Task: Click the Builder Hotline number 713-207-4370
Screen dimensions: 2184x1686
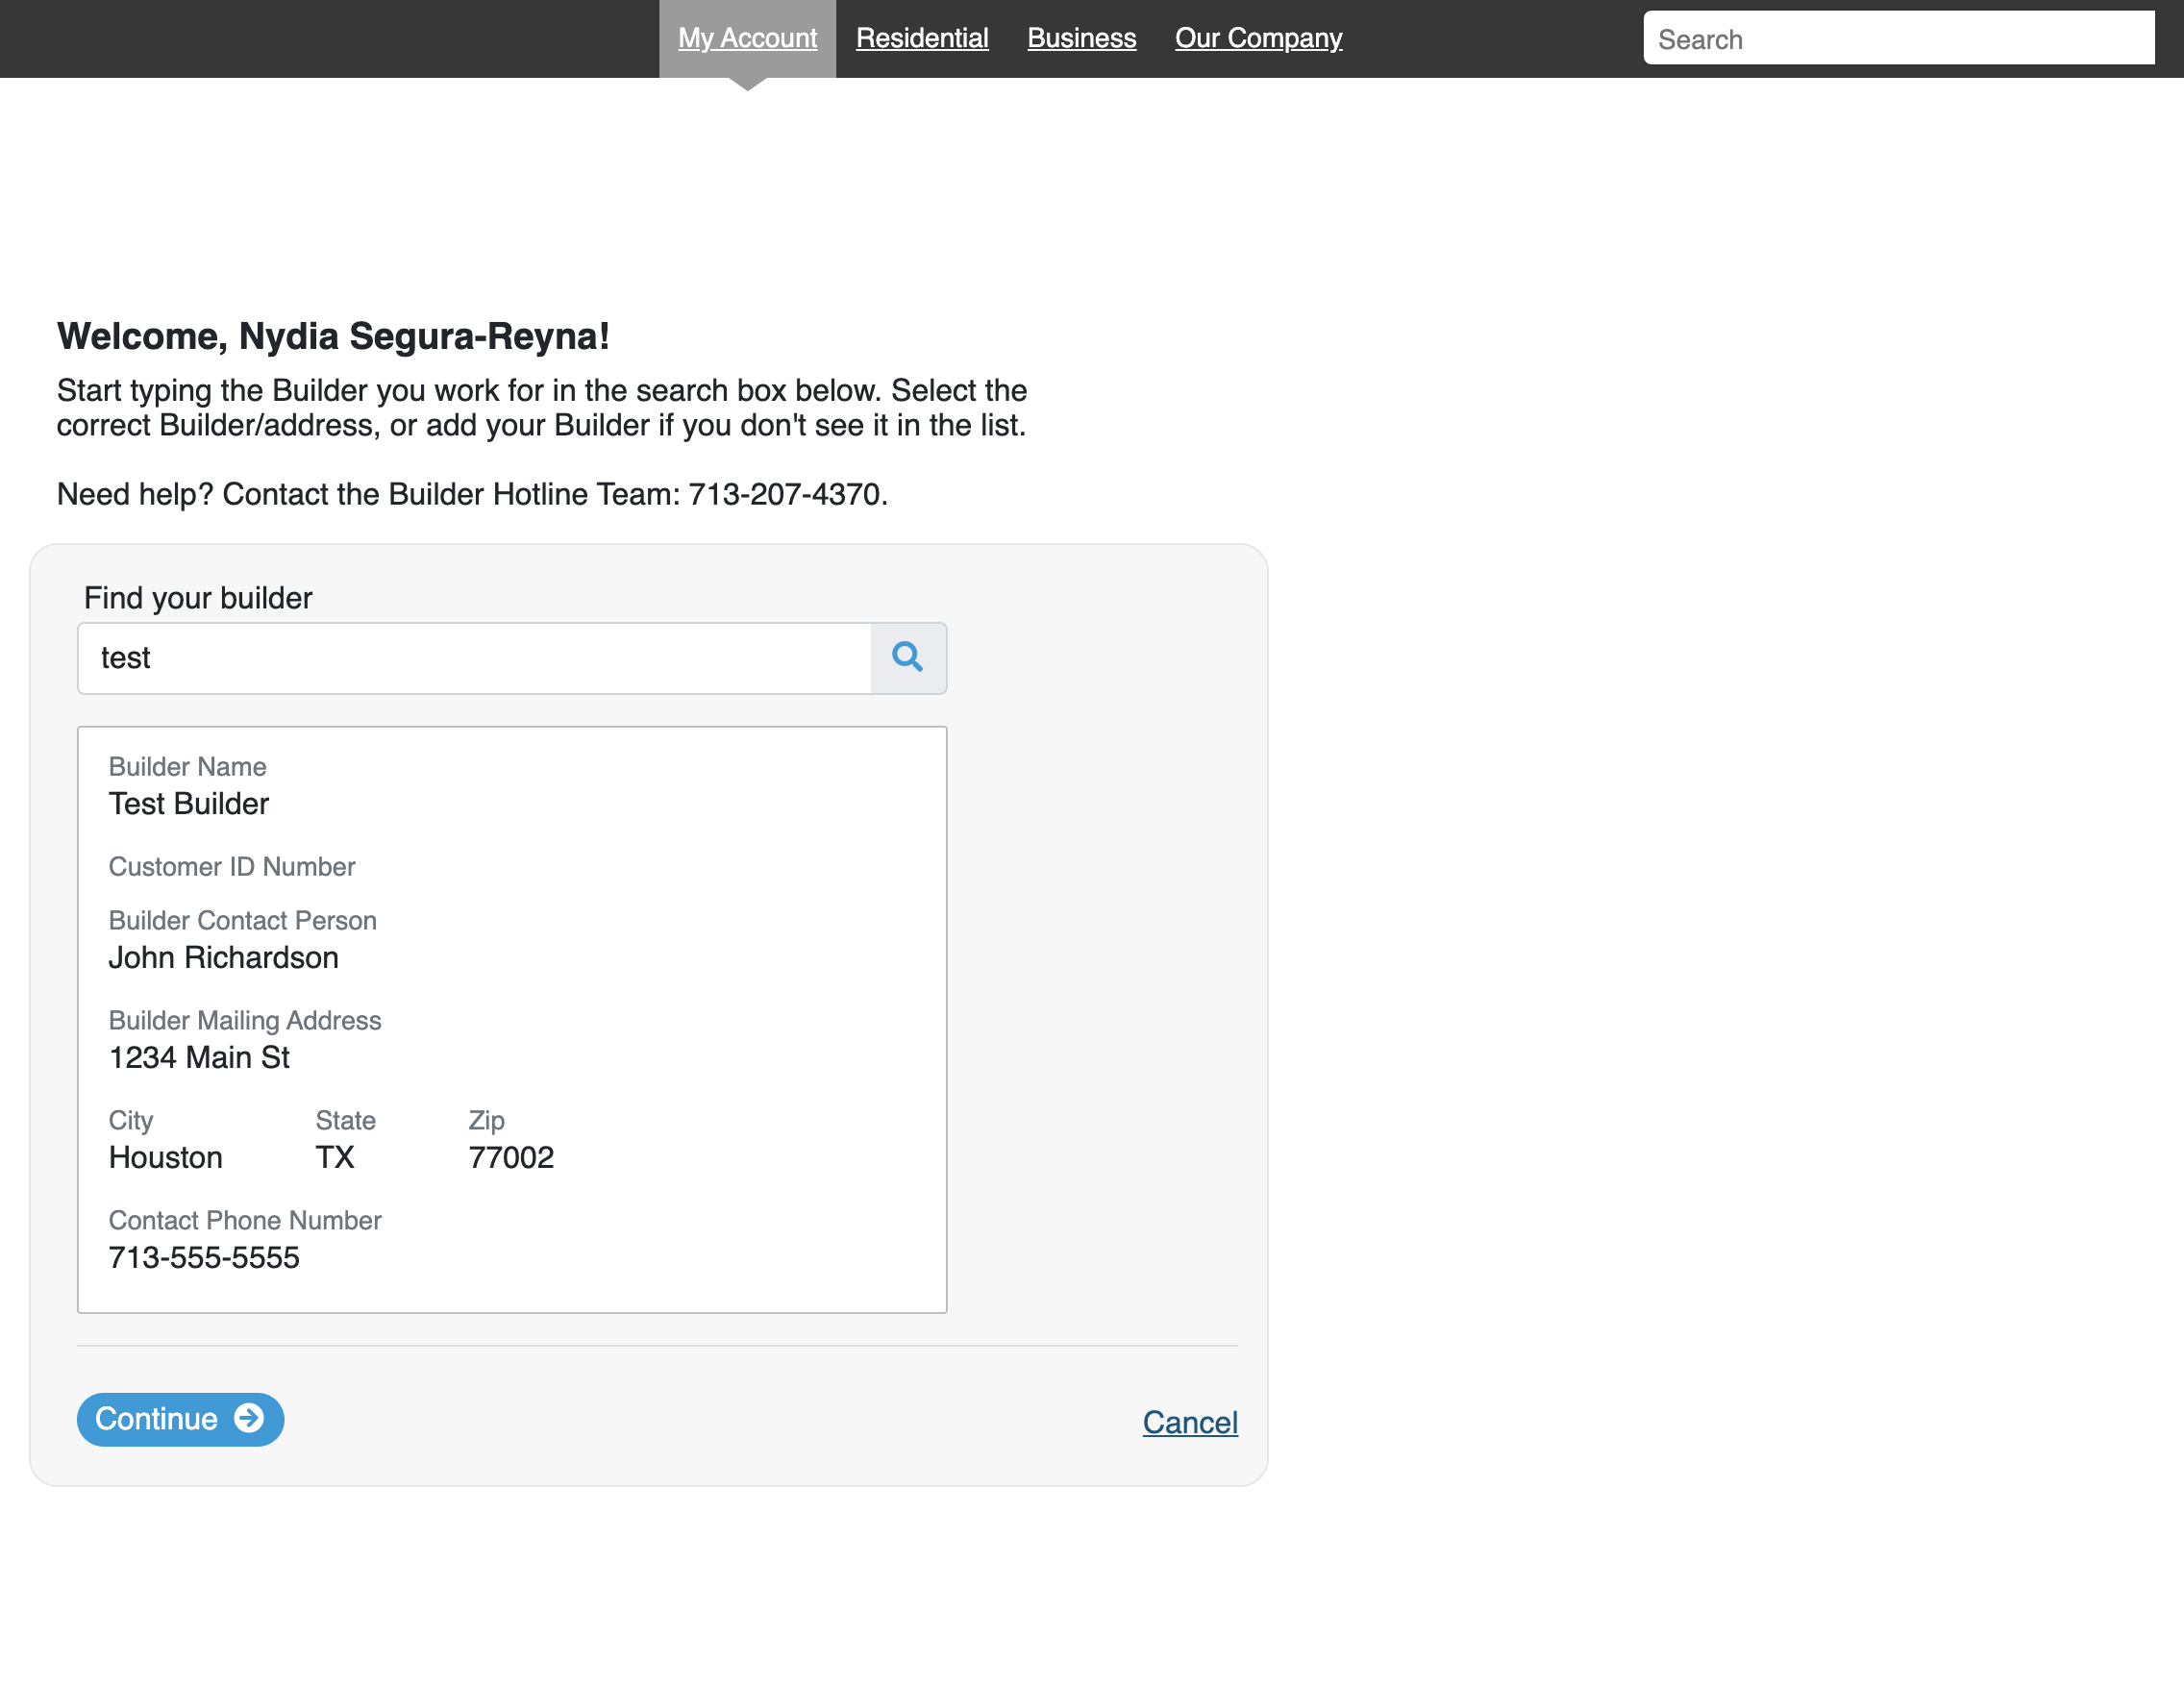Action: (784, 494)
